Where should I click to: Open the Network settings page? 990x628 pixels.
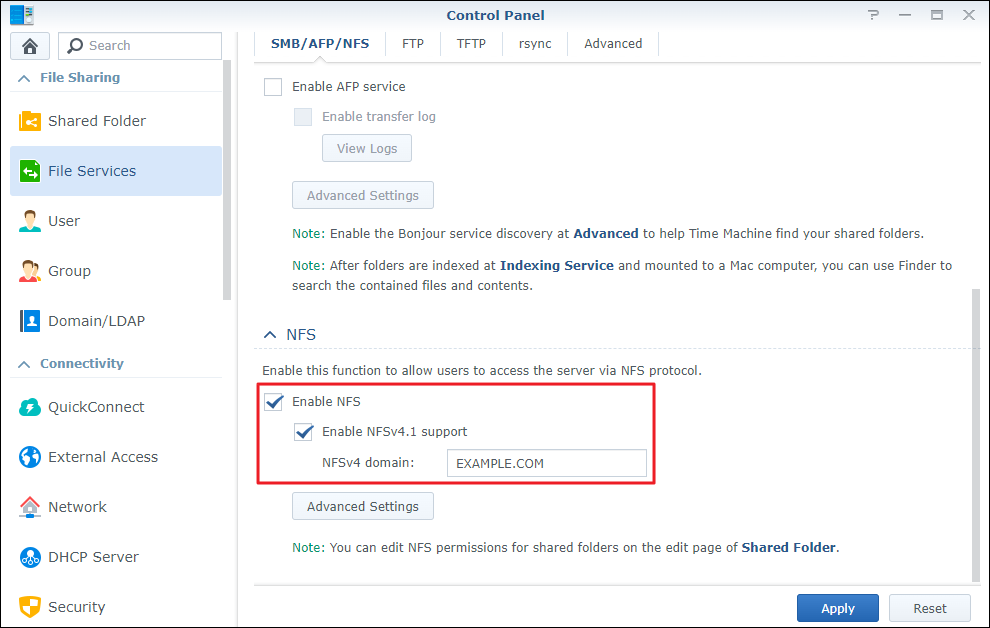pyautogui.click(x=77, y=507)
